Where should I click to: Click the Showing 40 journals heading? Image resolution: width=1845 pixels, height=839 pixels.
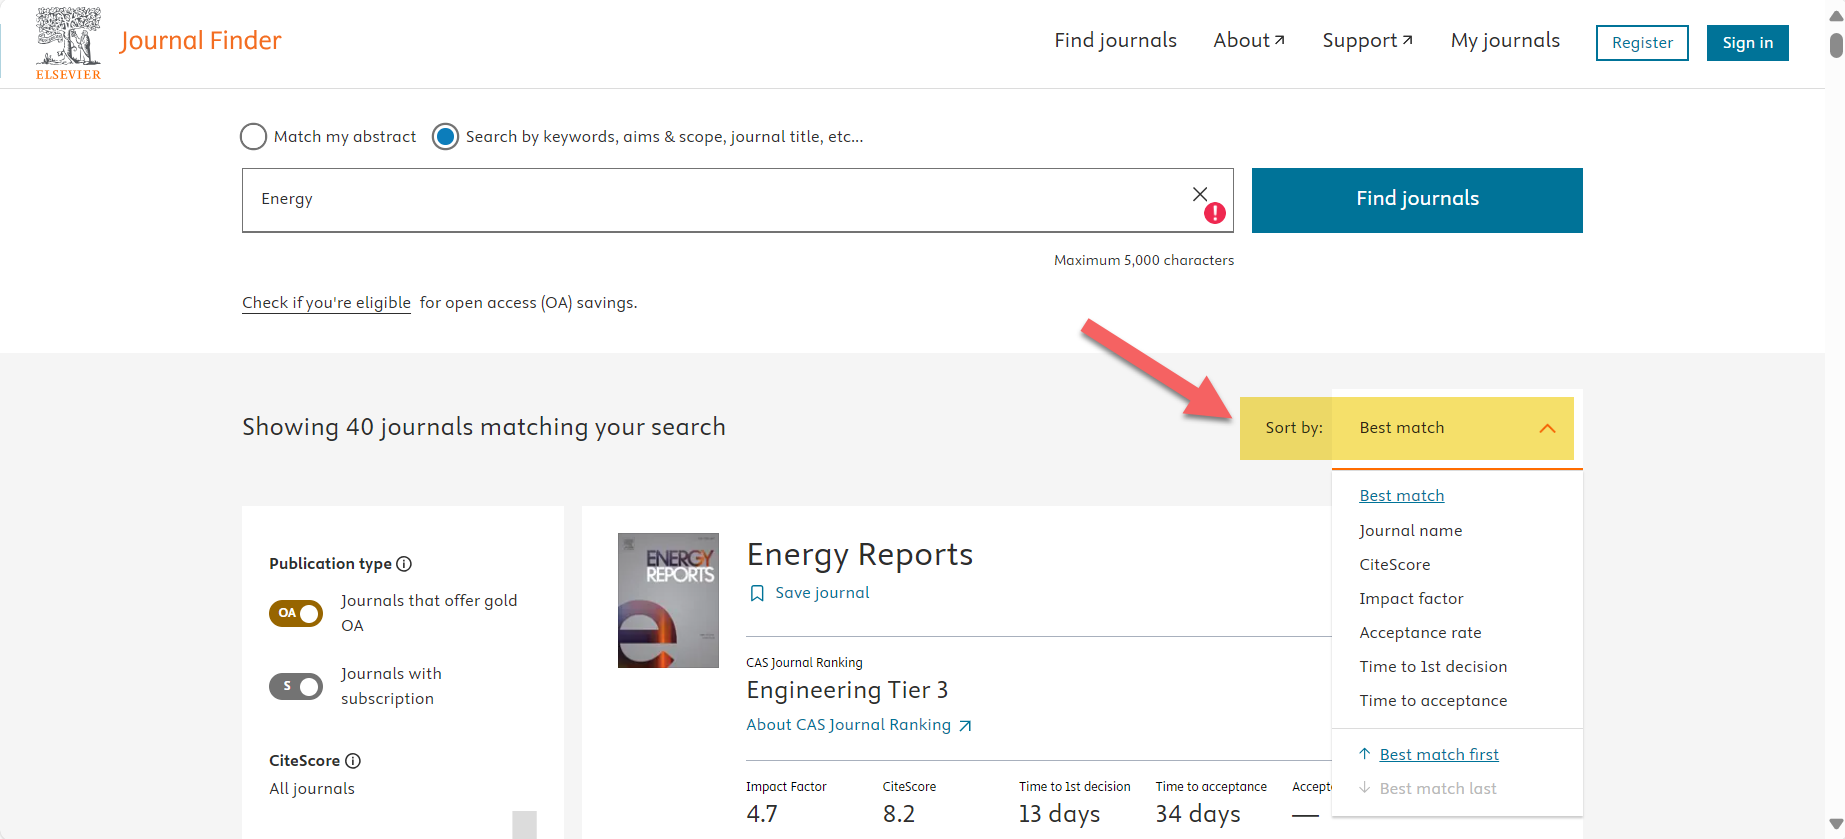click(x=484, y=427)
